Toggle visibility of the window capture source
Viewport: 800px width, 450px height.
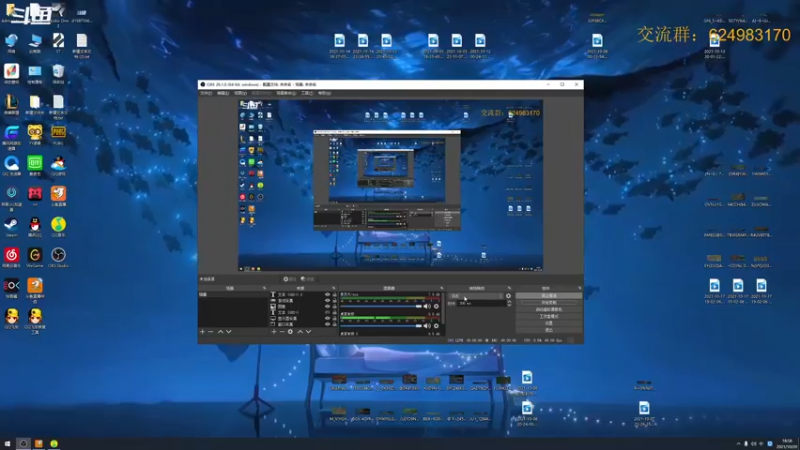[x=328, y=324]
